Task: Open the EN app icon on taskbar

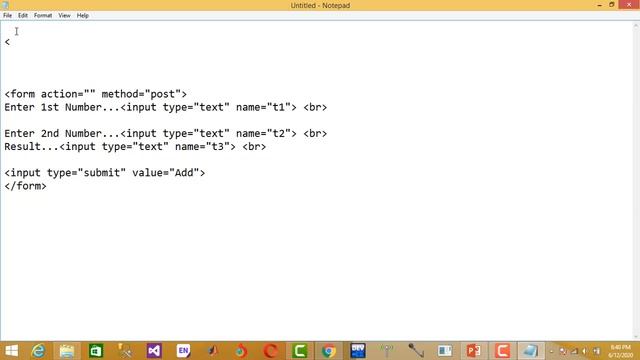Action: (x=183, y=351)
